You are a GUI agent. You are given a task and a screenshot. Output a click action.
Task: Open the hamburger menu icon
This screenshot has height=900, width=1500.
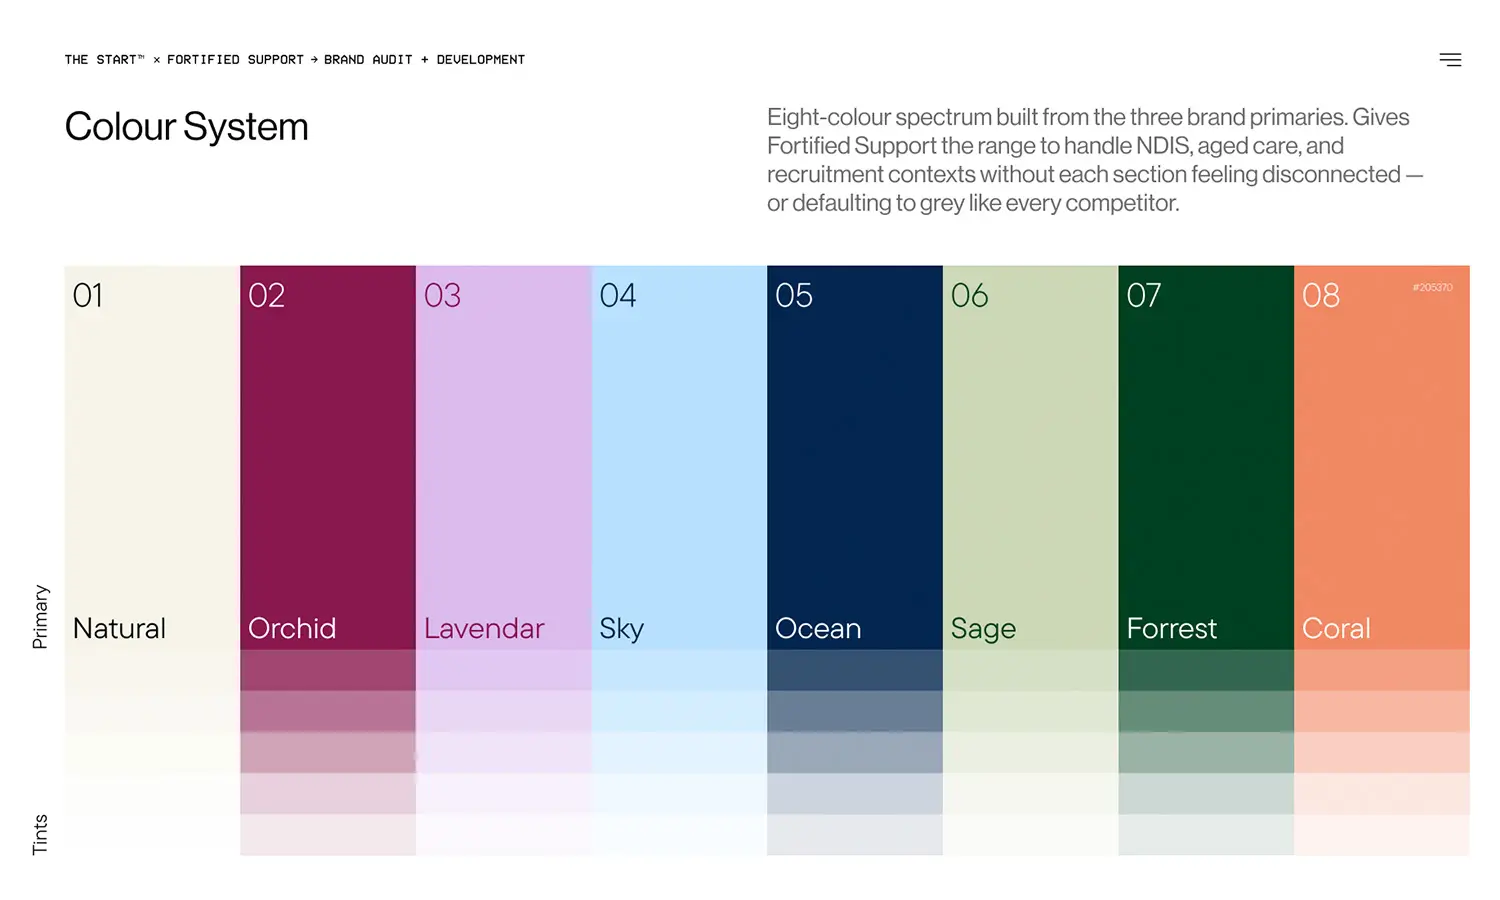point(1450,60)
